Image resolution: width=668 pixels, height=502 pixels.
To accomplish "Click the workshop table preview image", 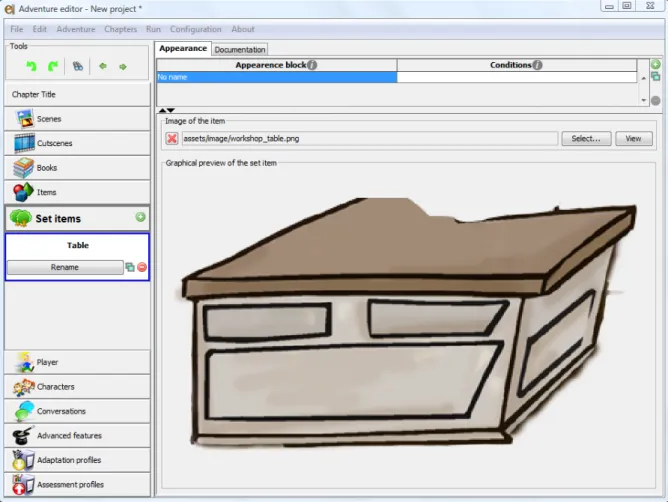I will [409, 322].
